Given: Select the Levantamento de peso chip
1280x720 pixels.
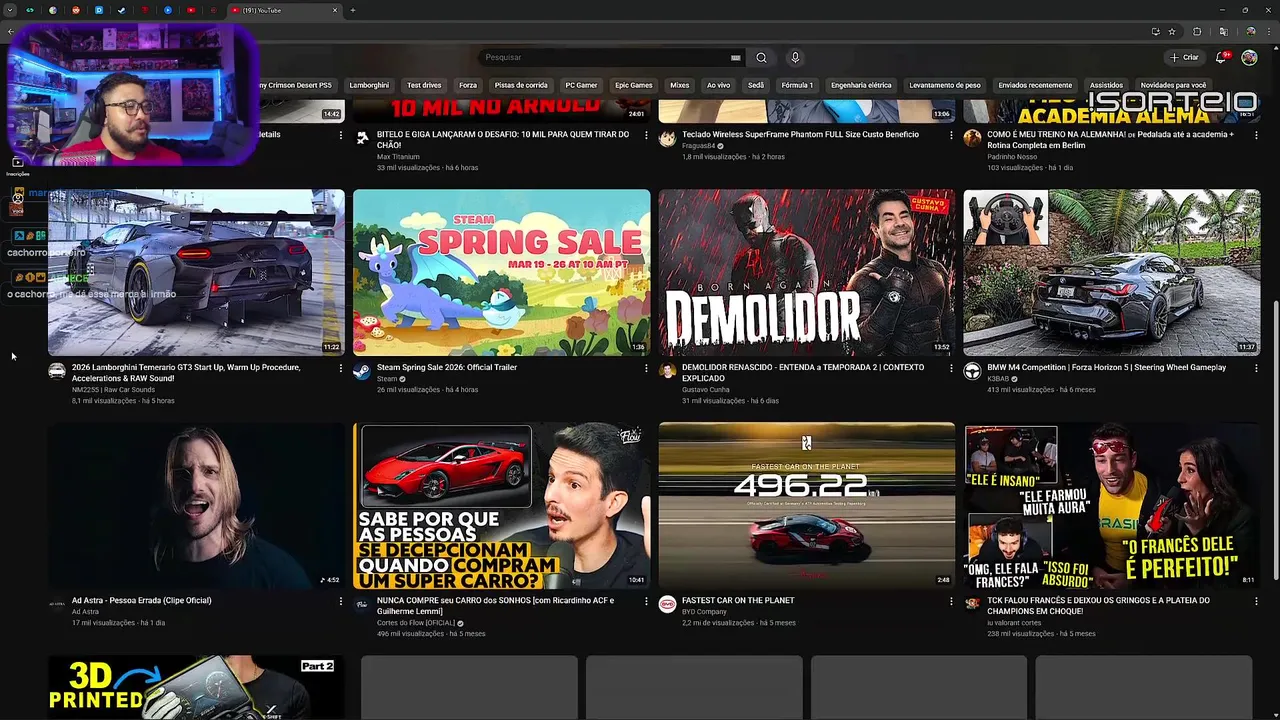Looking at the screenshot, I should pyautogui.click(x=945, y=85).
